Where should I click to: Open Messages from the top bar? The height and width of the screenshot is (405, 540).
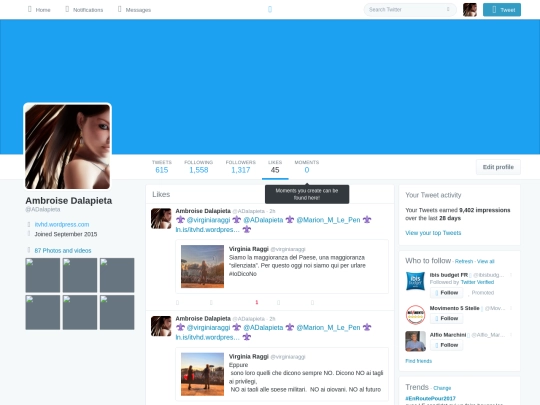pos(134,10)
